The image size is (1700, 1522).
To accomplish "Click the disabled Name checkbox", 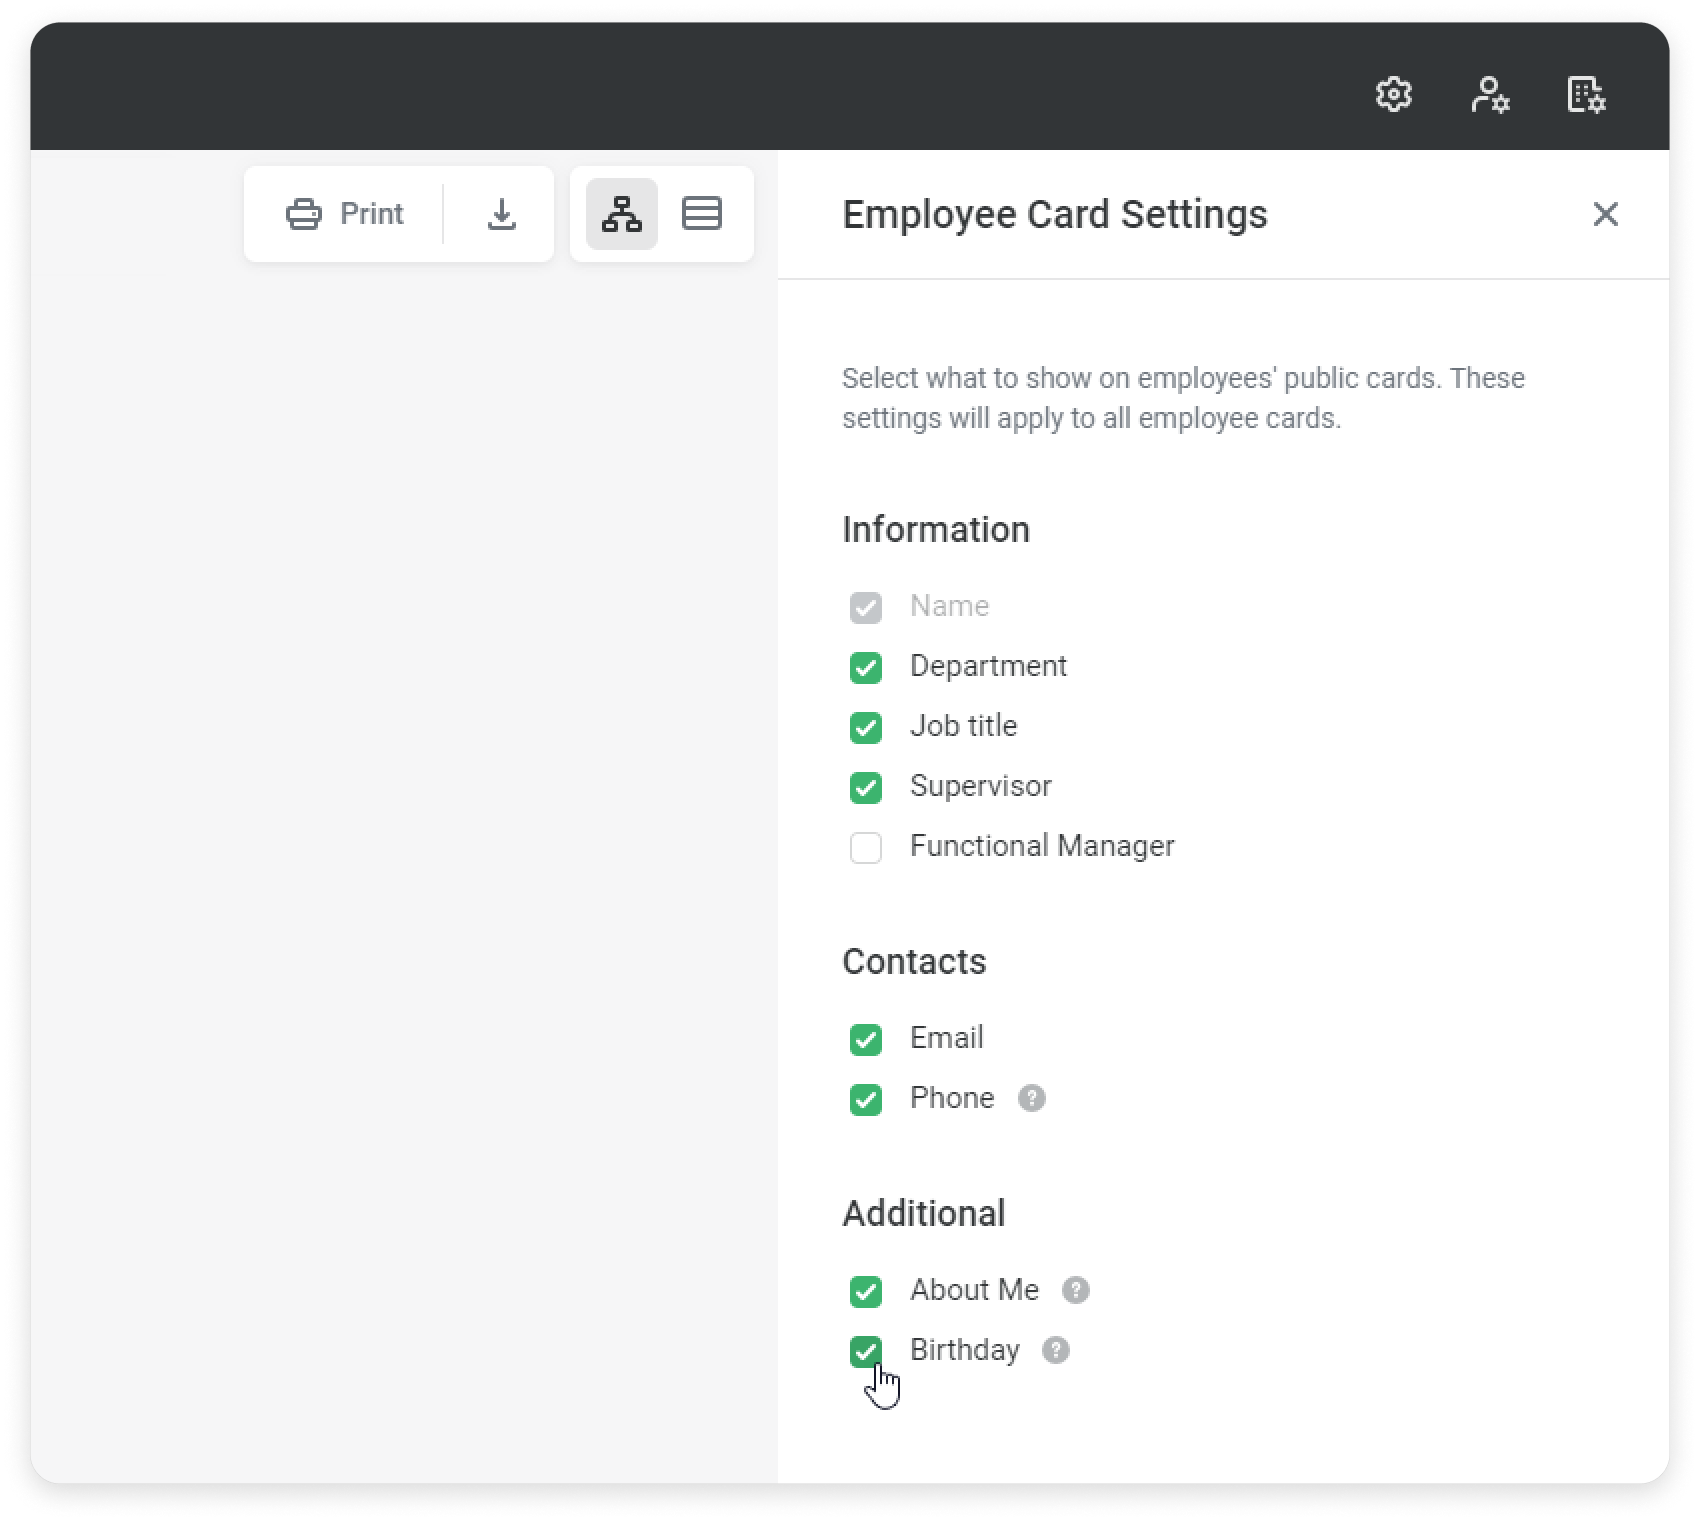I will tap(866, 607).
